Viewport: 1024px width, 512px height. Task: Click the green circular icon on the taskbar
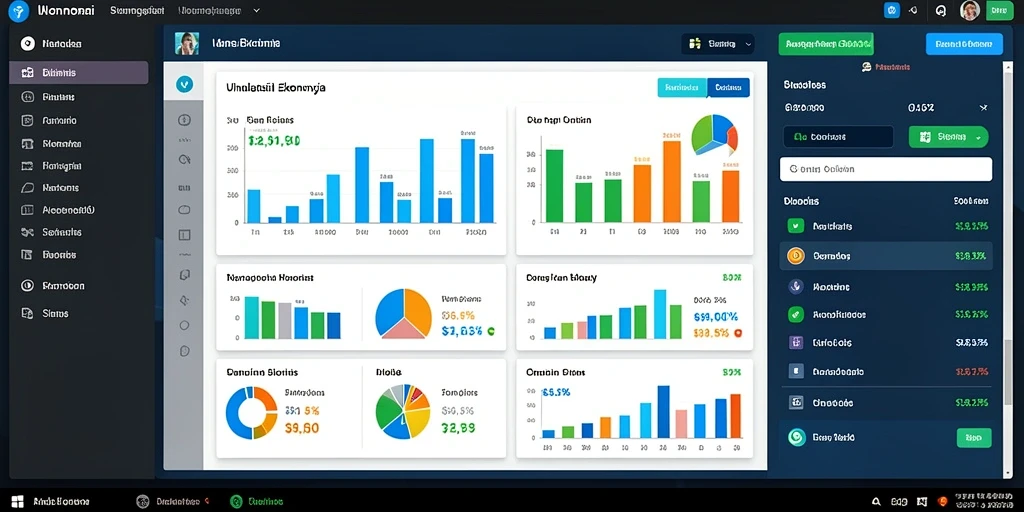[236, 502]
